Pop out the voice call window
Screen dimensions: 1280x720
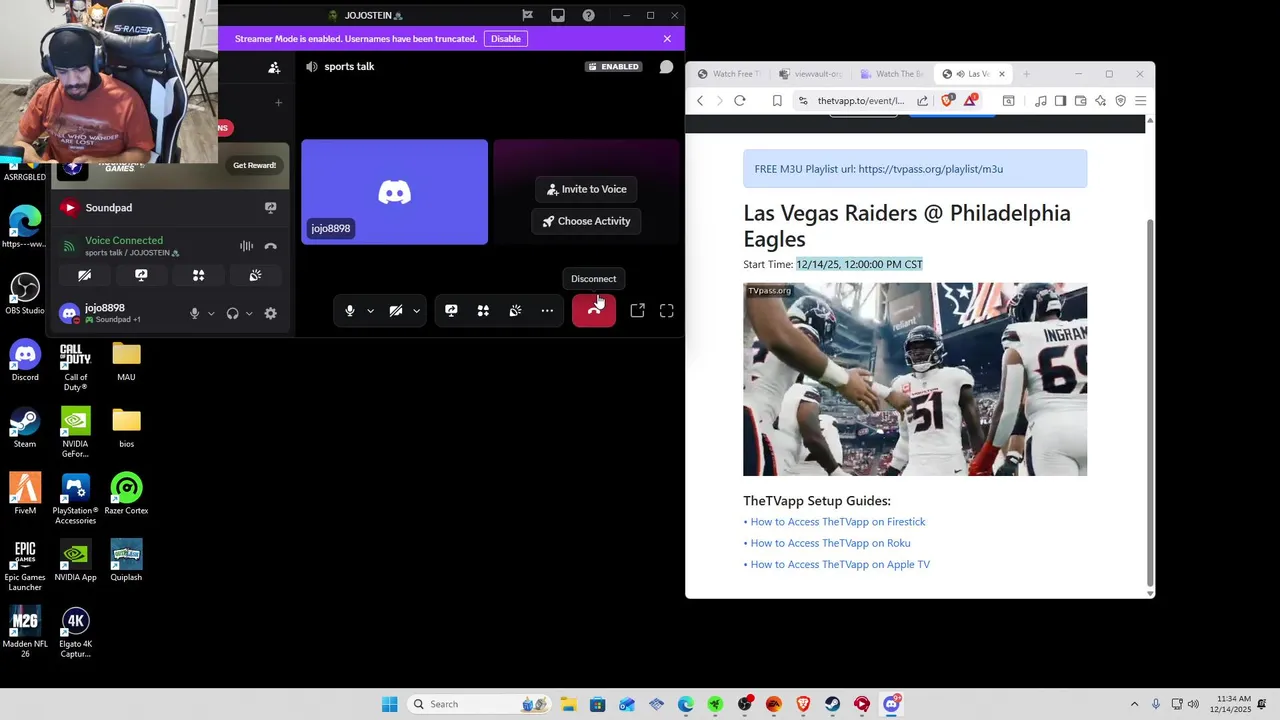(637, 311)
